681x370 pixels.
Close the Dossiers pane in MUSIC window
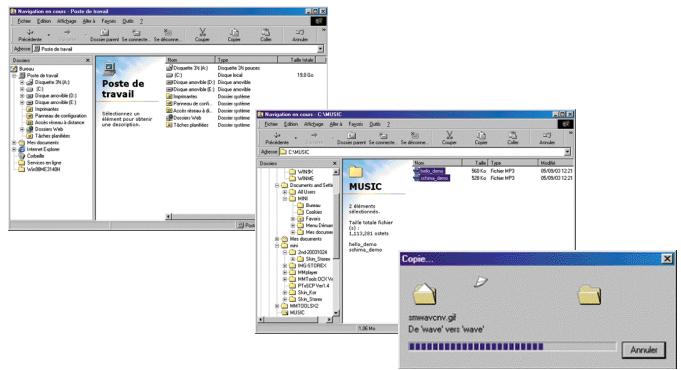tap(334, 164)
